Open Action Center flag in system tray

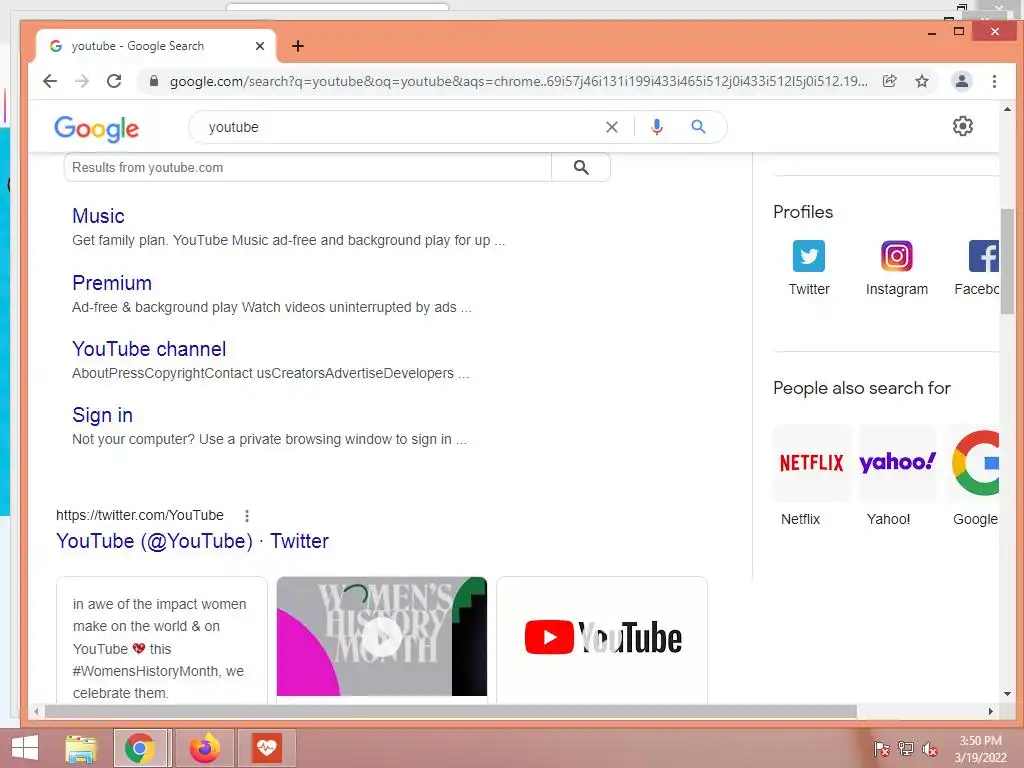point(882,749)
